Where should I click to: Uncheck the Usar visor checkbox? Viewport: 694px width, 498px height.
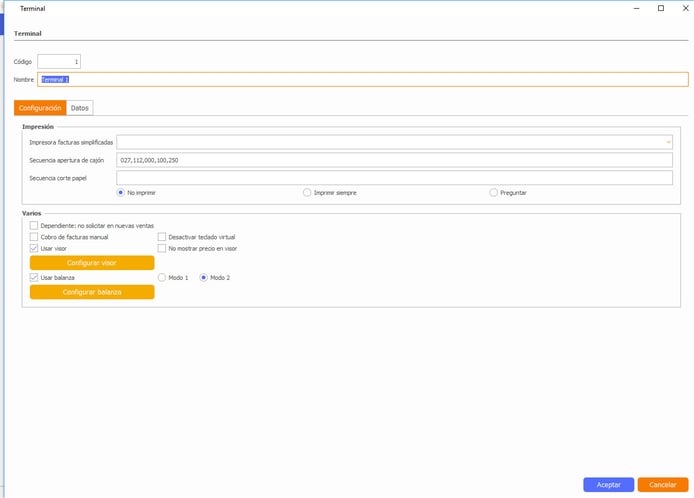tap(34, 248)
